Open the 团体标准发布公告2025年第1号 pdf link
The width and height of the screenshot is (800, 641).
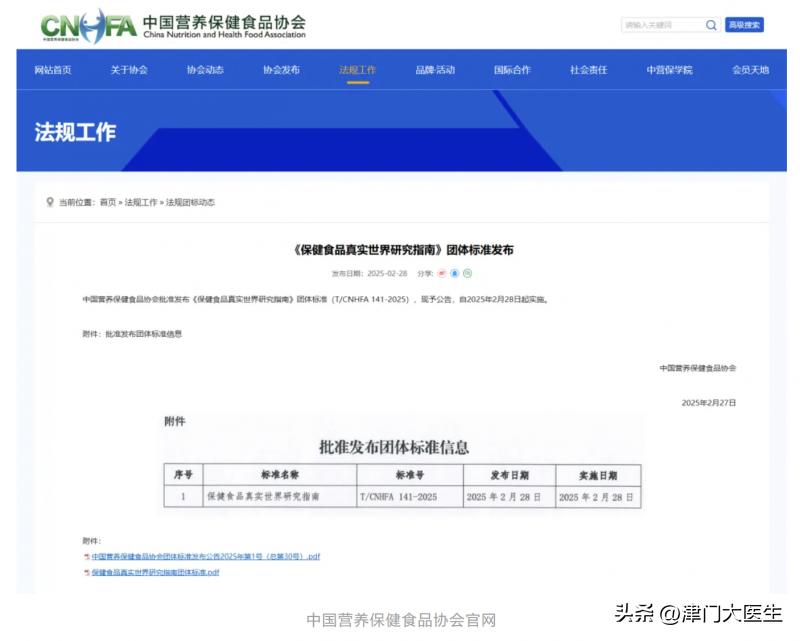[206, 556]
